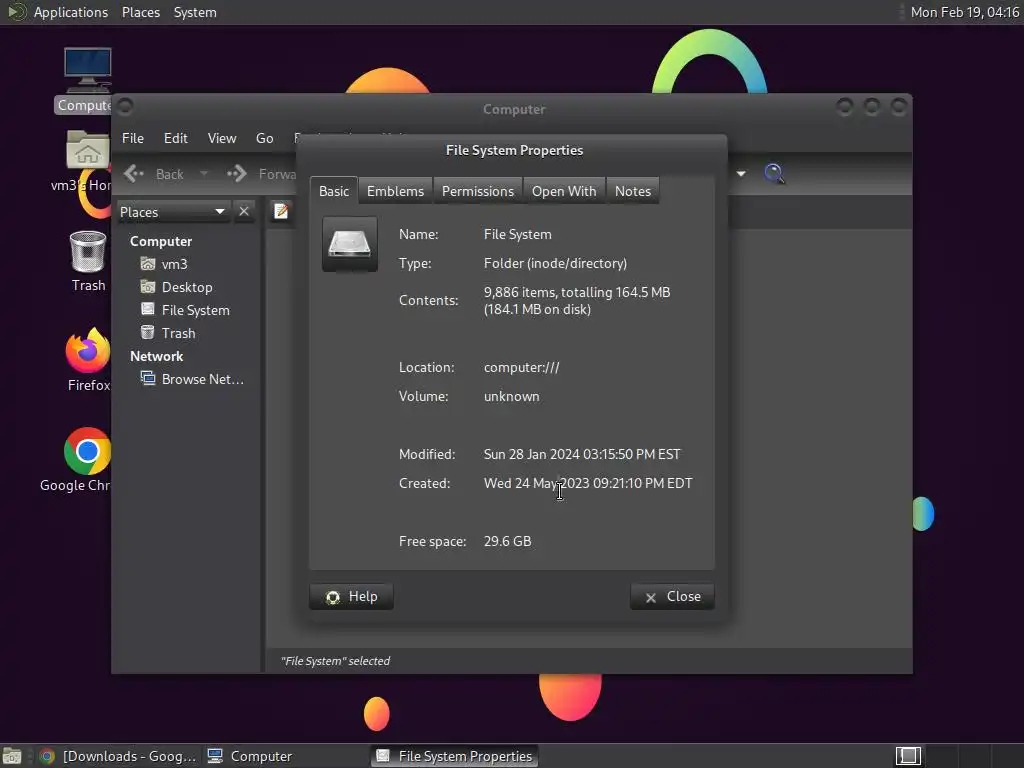Switch to the Notes tab
Screen dimensions: 1024x768
(632, 191)
